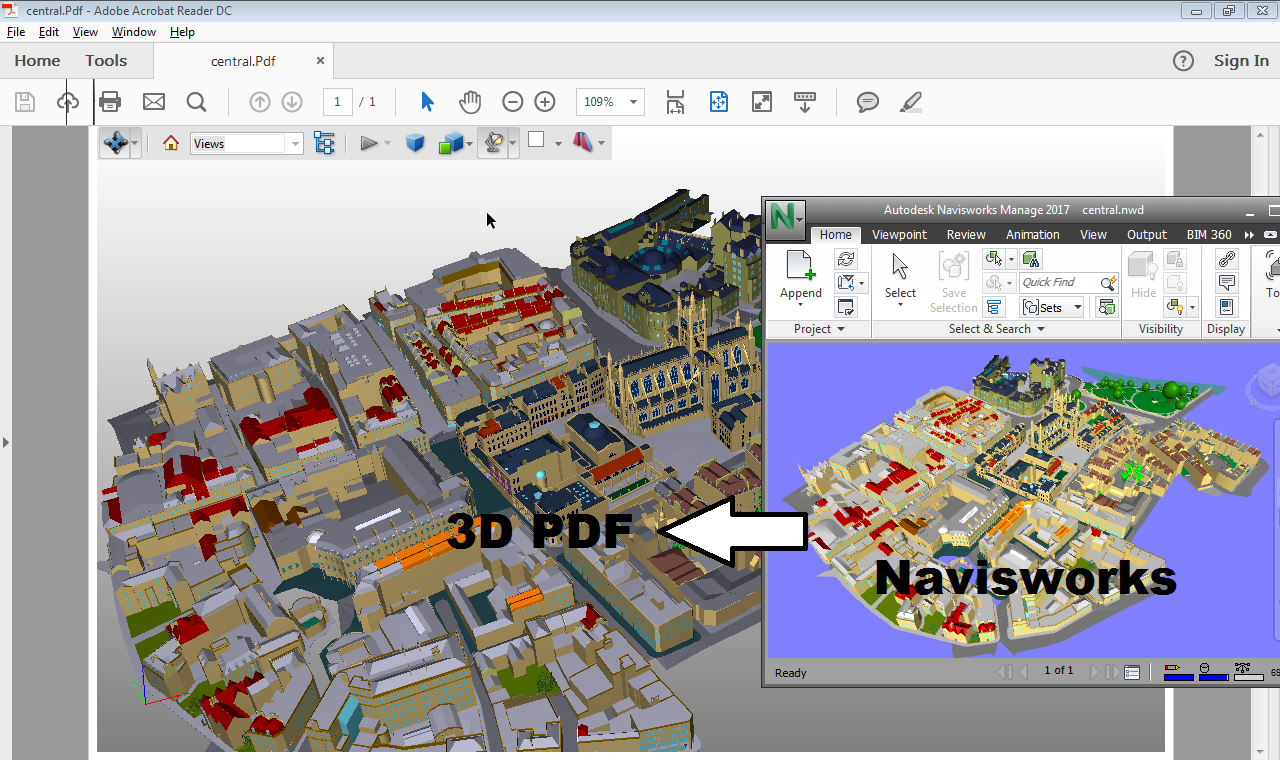Screen dimensions: 1280x760
Task: Click the Sign In link
Action: click(x=1241, y=61)
